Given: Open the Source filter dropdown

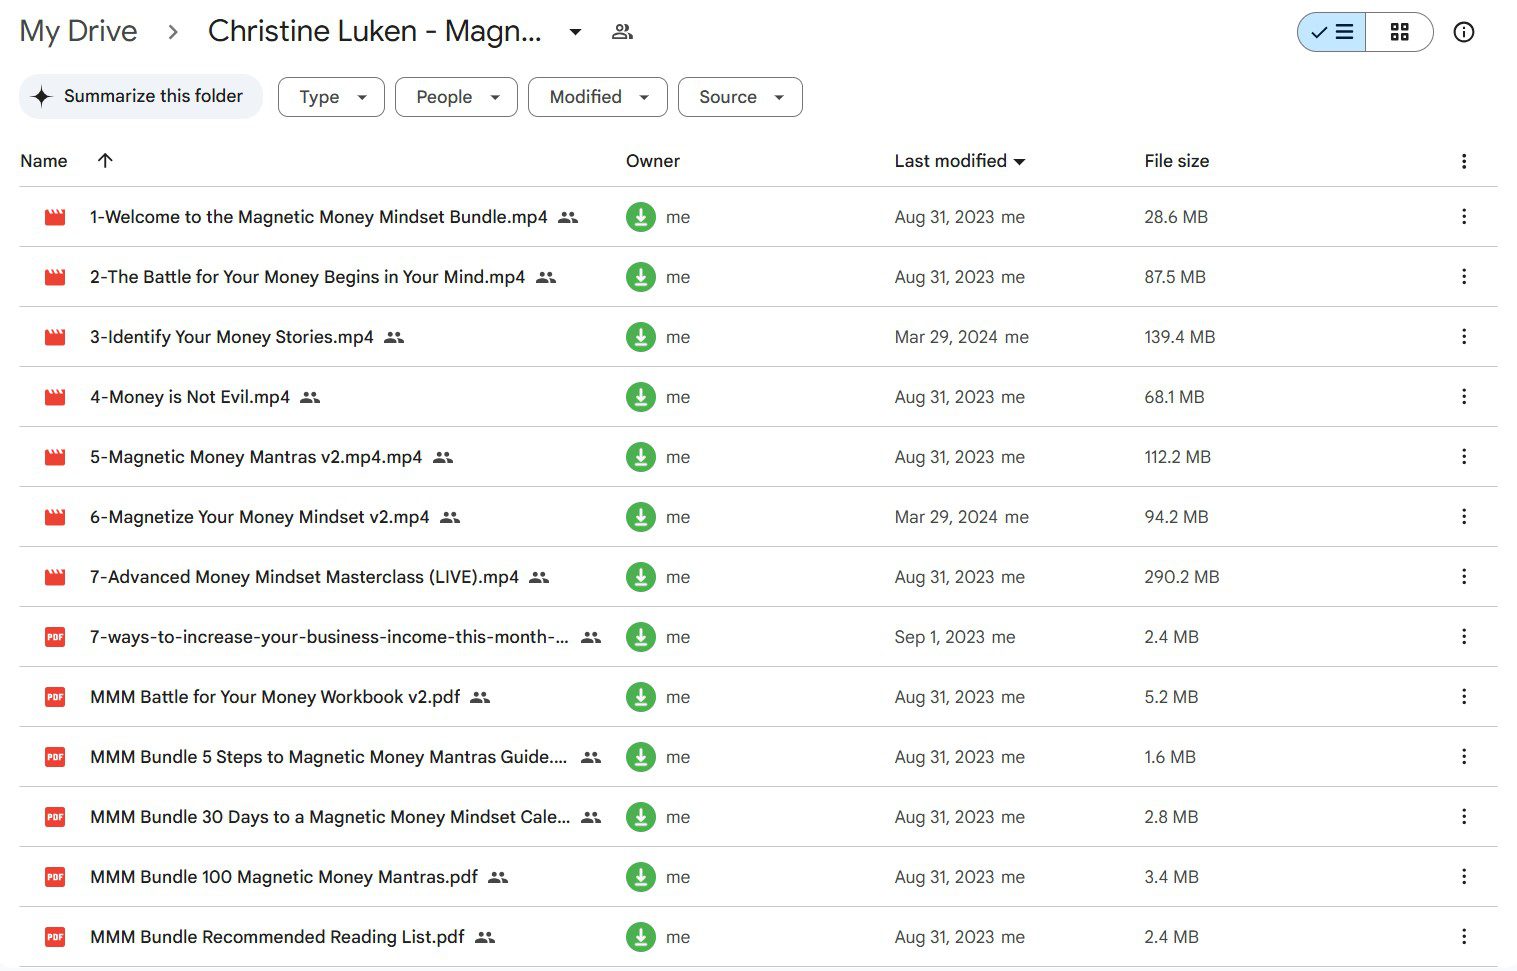Looking at the screenshot, I should point(740,97).
